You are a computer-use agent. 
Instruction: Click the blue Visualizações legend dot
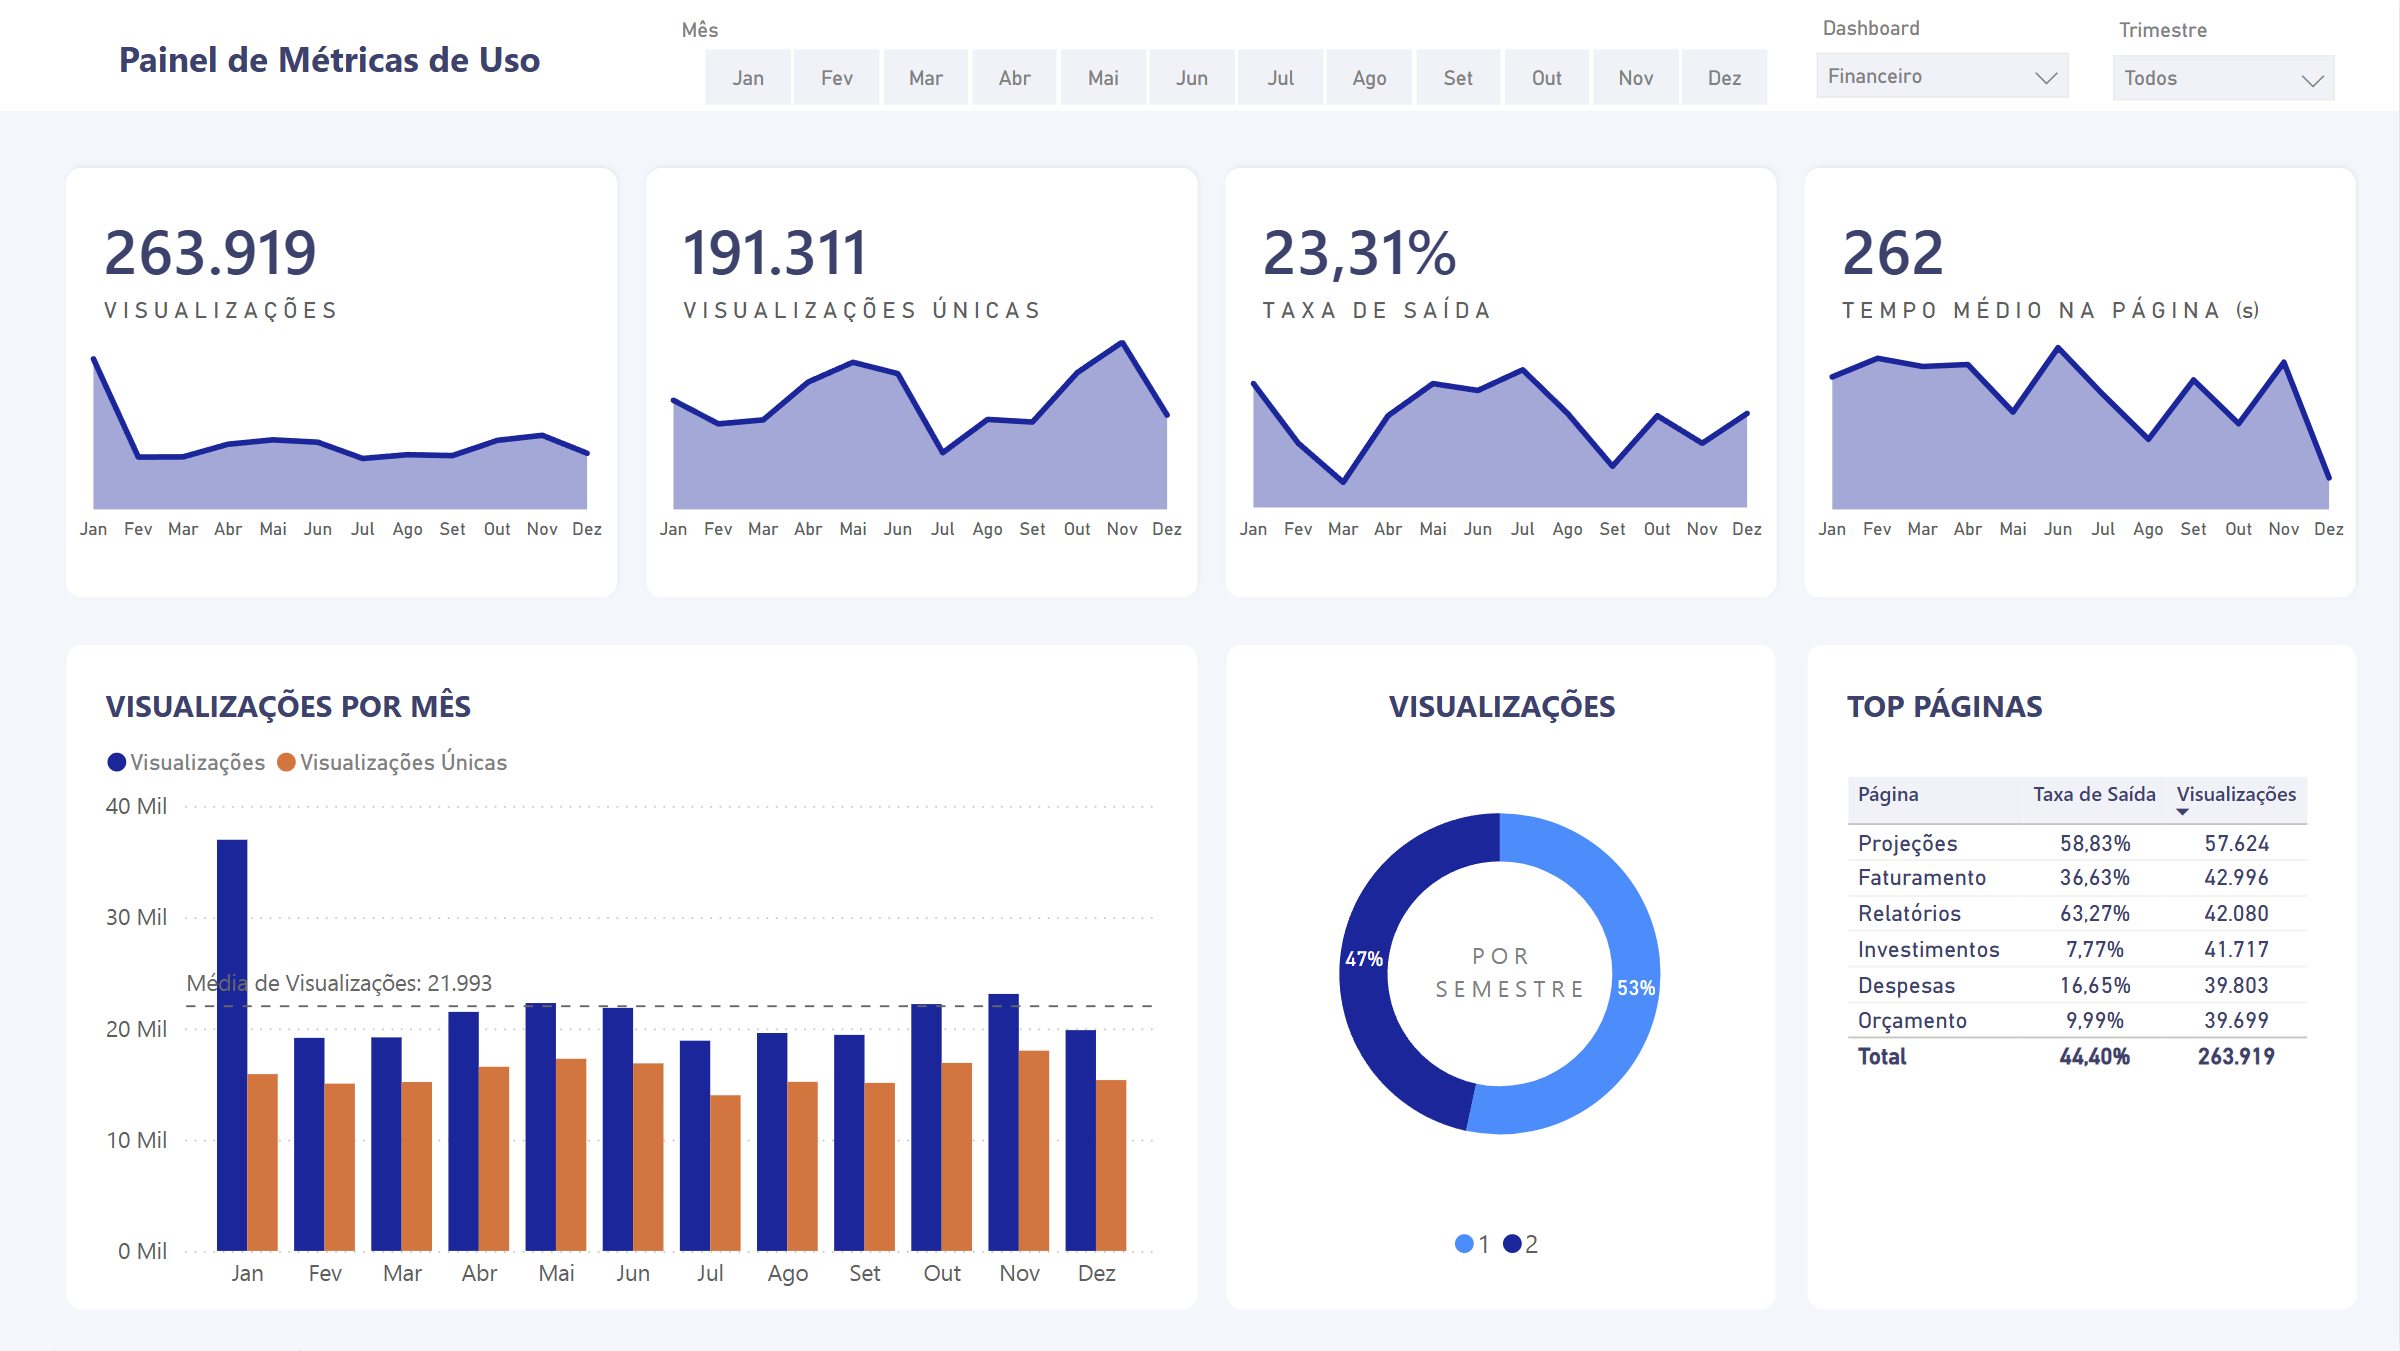pos(117,762)
